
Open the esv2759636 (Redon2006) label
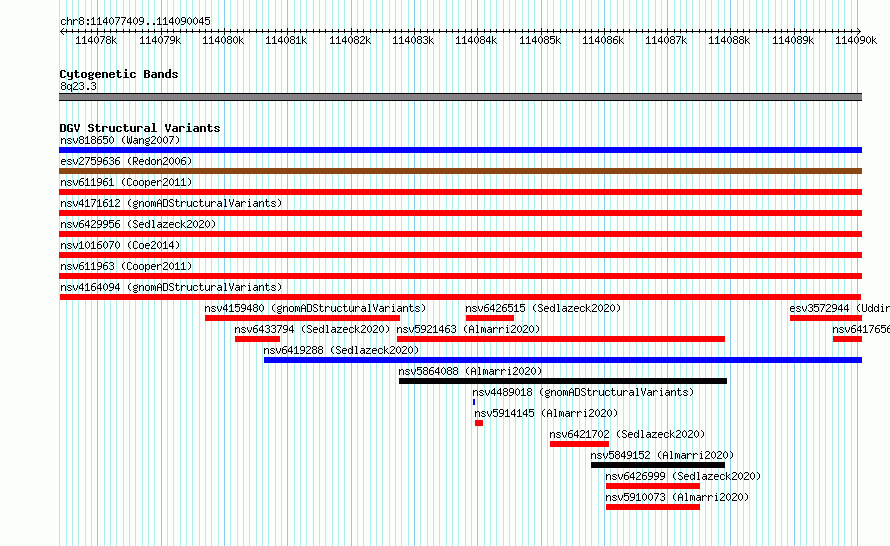(126, 161)
